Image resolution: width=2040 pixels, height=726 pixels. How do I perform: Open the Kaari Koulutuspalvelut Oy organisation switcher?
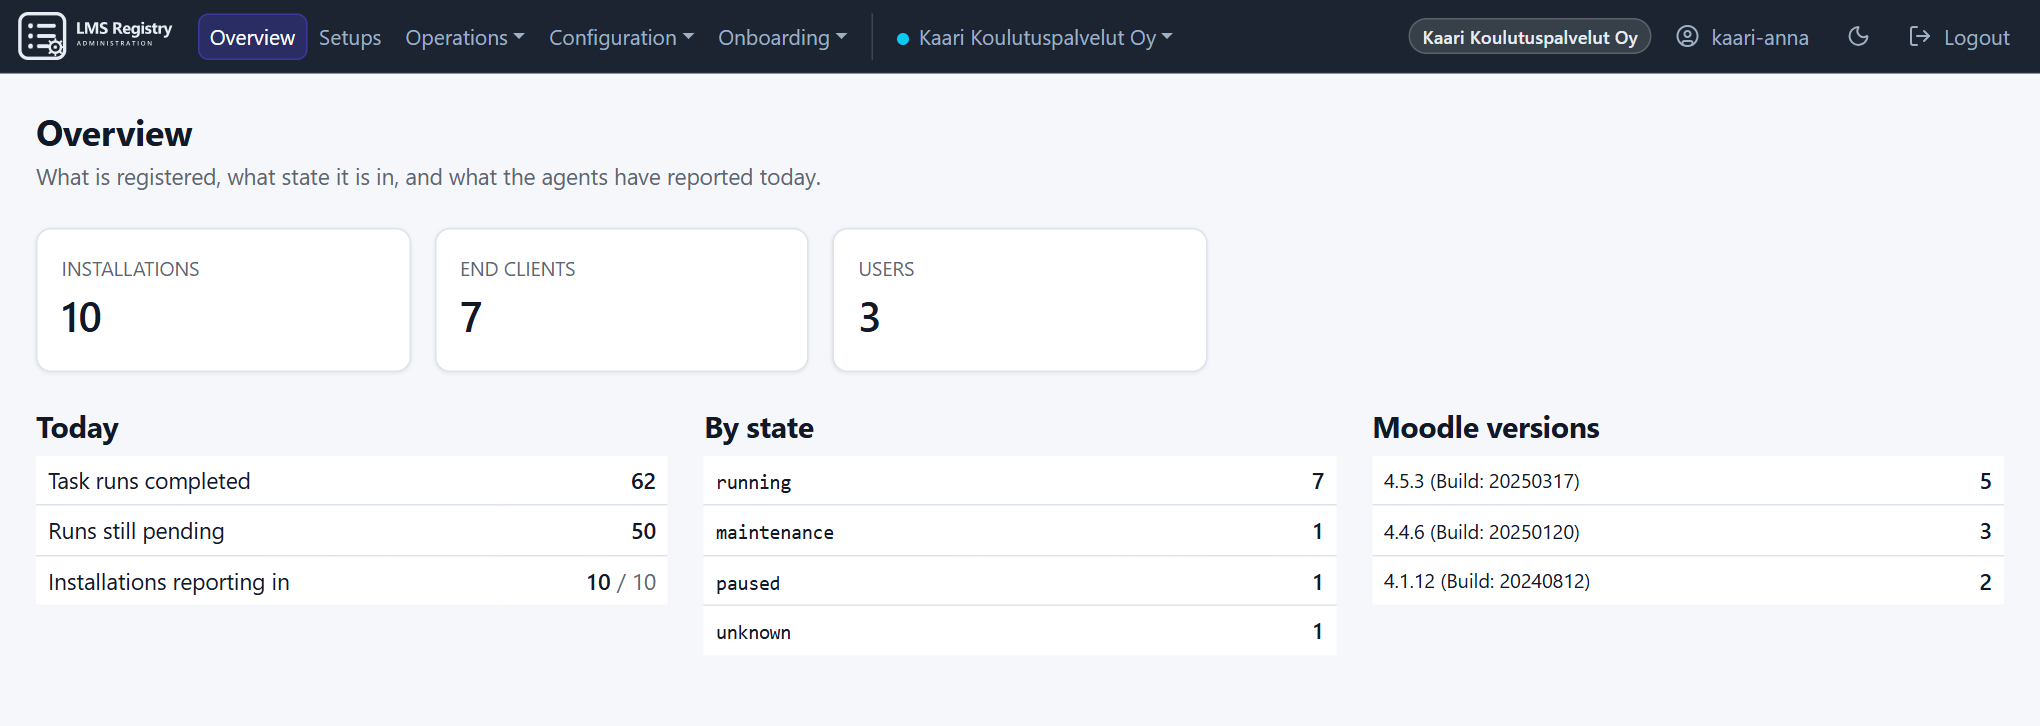[1035, 37]
